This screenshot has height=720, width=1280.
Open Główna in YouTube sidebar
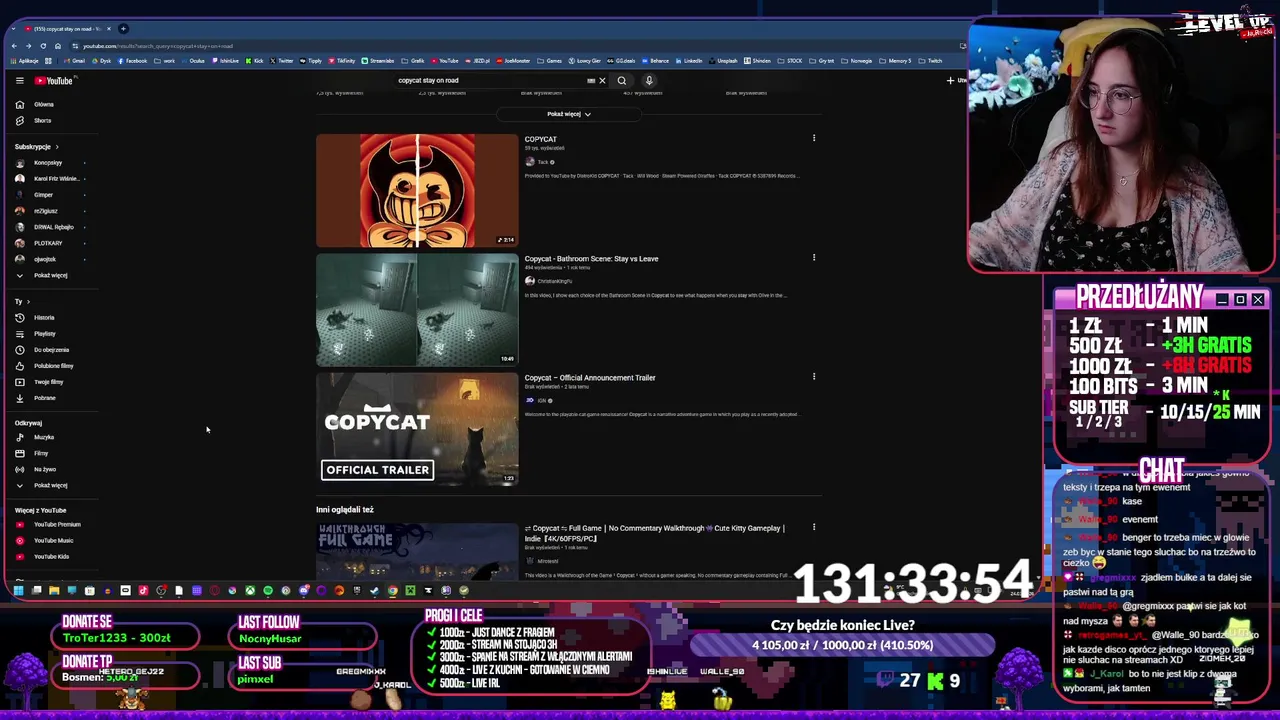coord(44,104)
